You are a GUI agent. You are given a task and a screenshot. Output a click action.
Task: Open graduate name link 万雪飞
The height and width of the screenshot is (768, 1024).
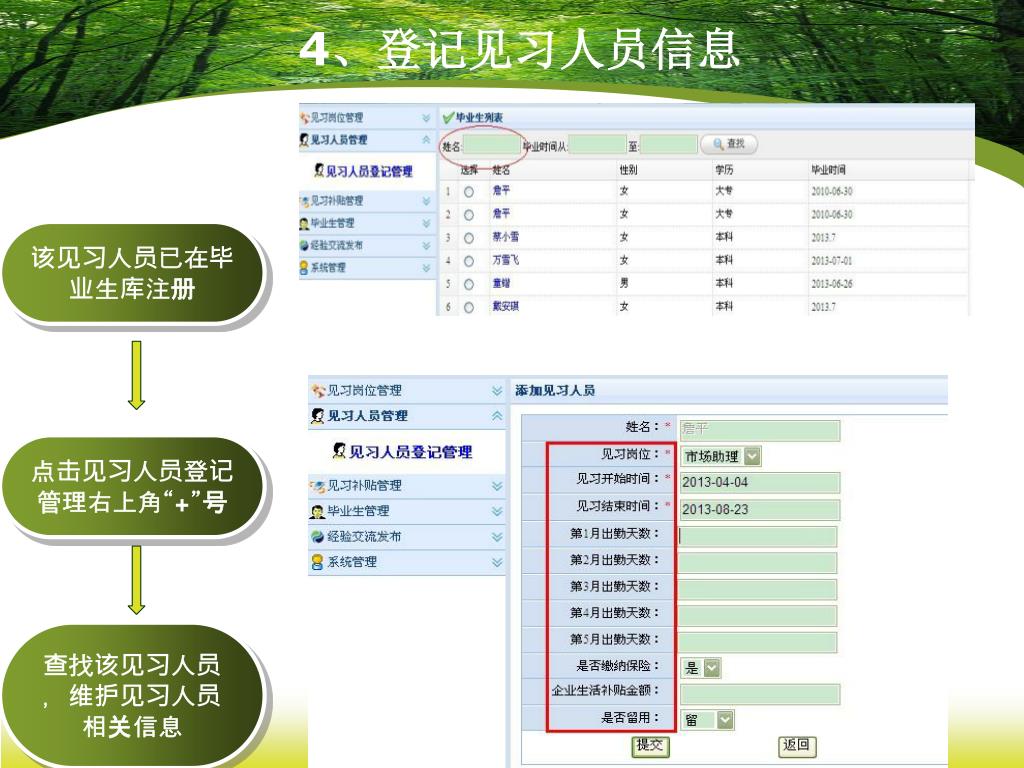506,260
